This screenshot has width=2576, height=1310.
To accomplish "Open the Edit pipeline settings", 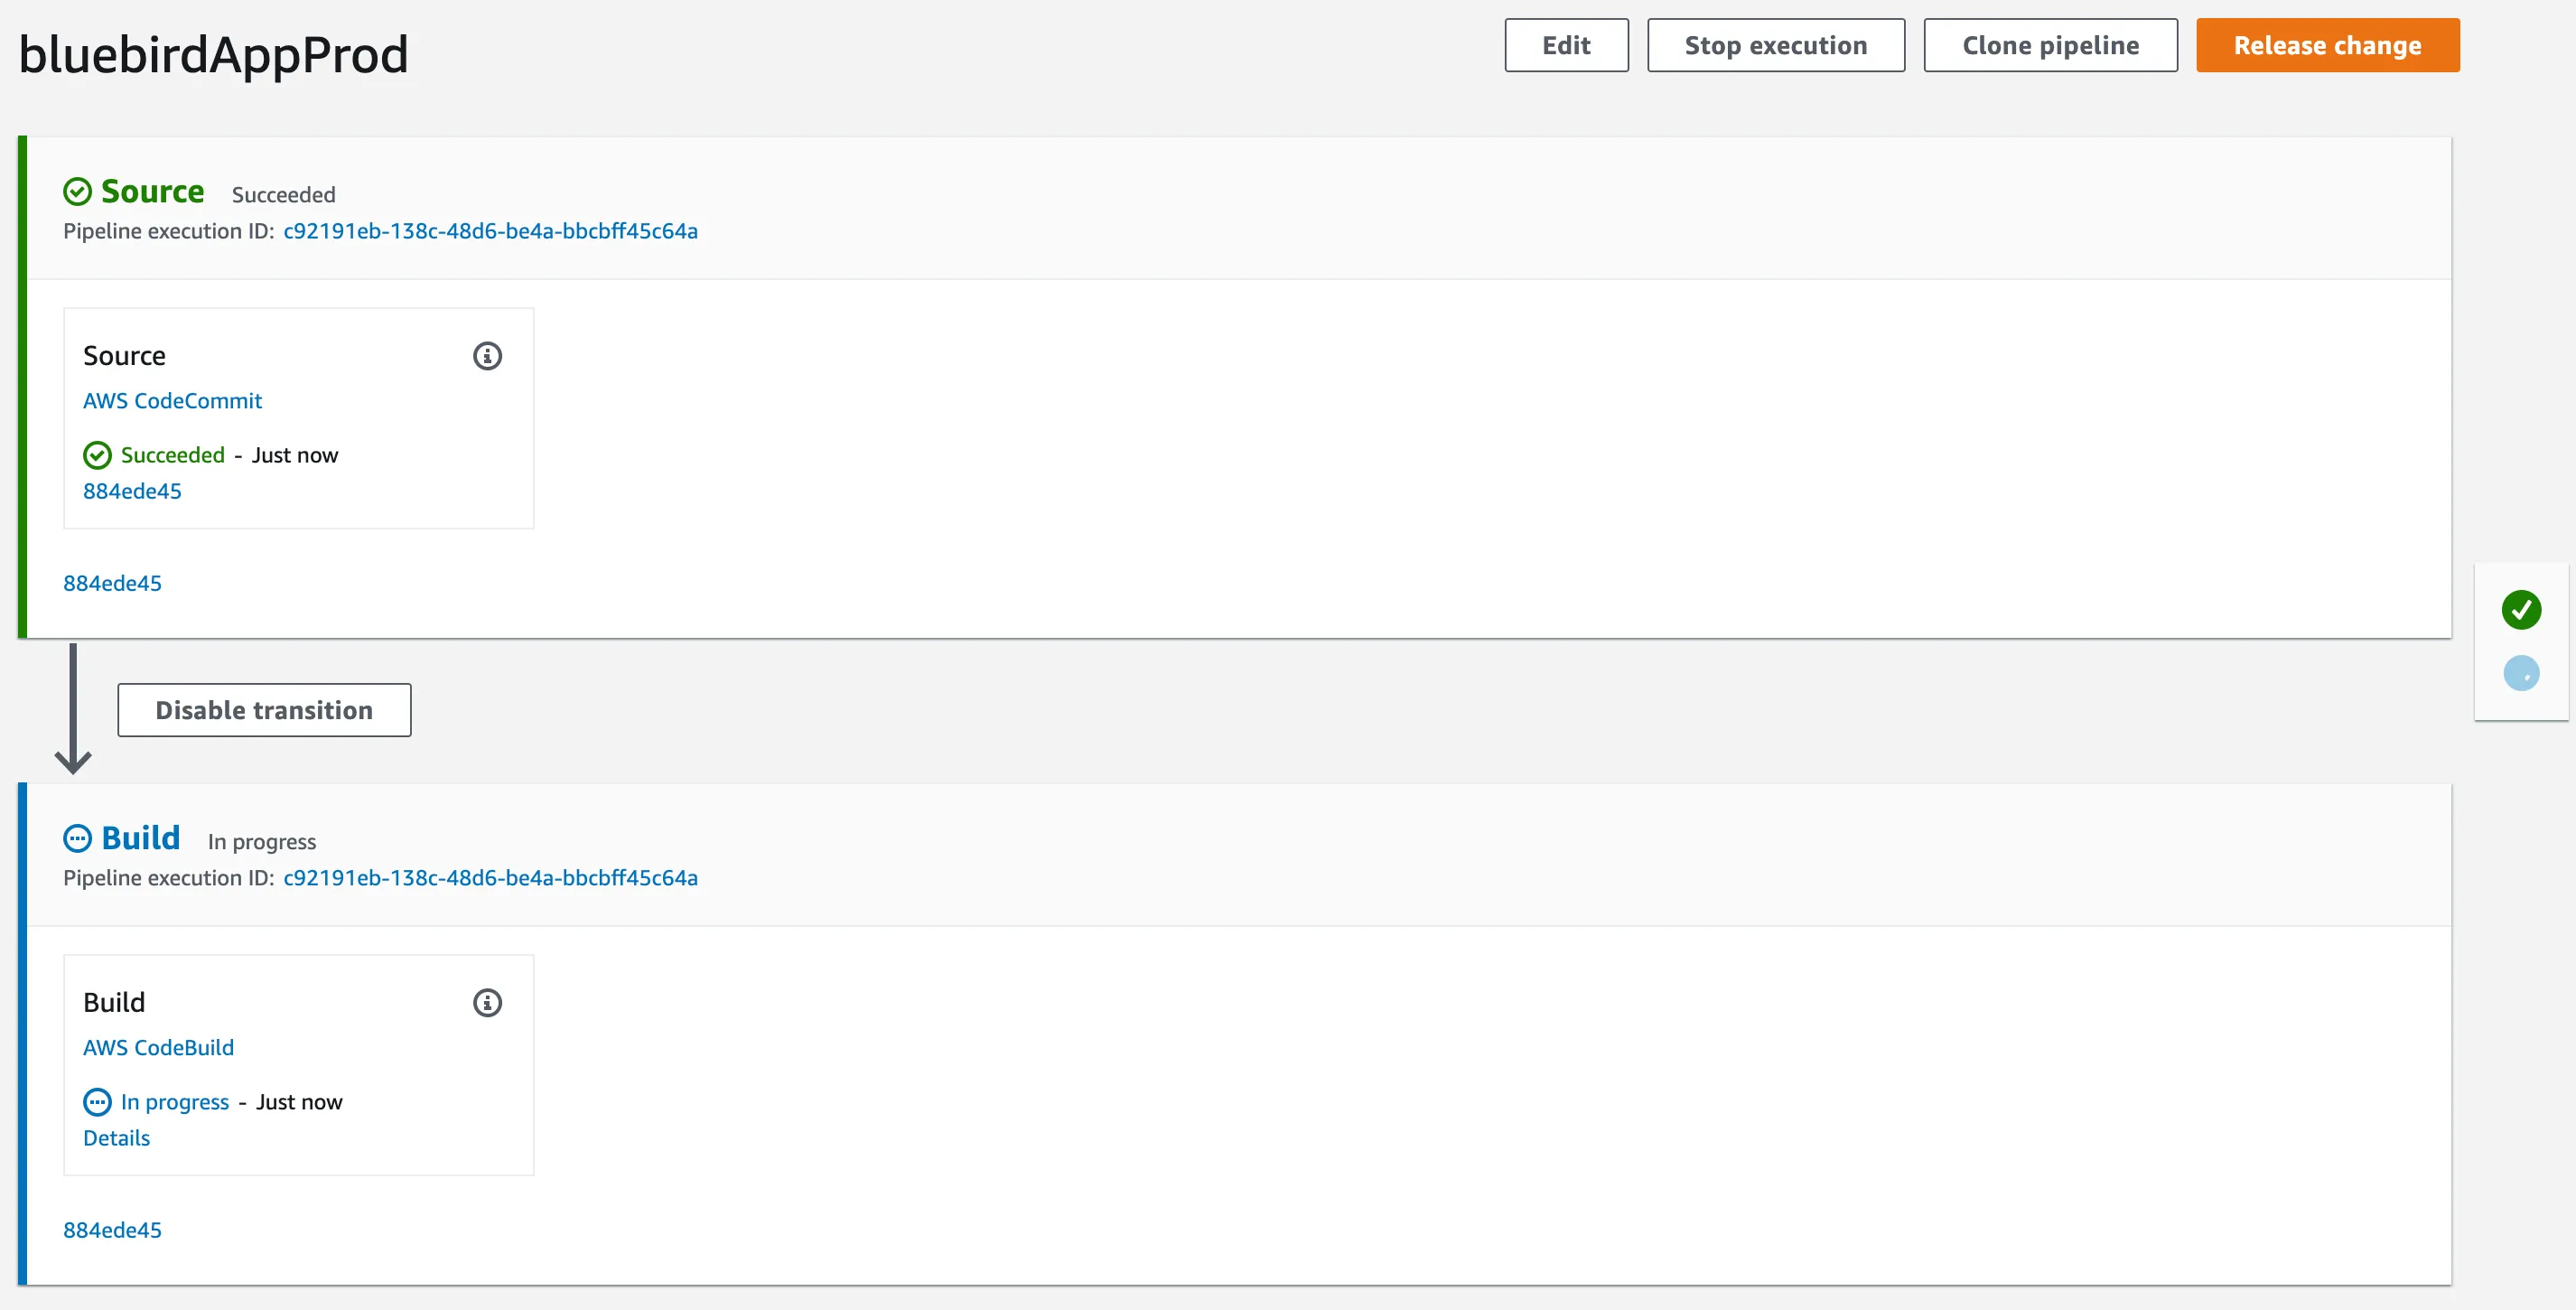I will [1564, 45].
